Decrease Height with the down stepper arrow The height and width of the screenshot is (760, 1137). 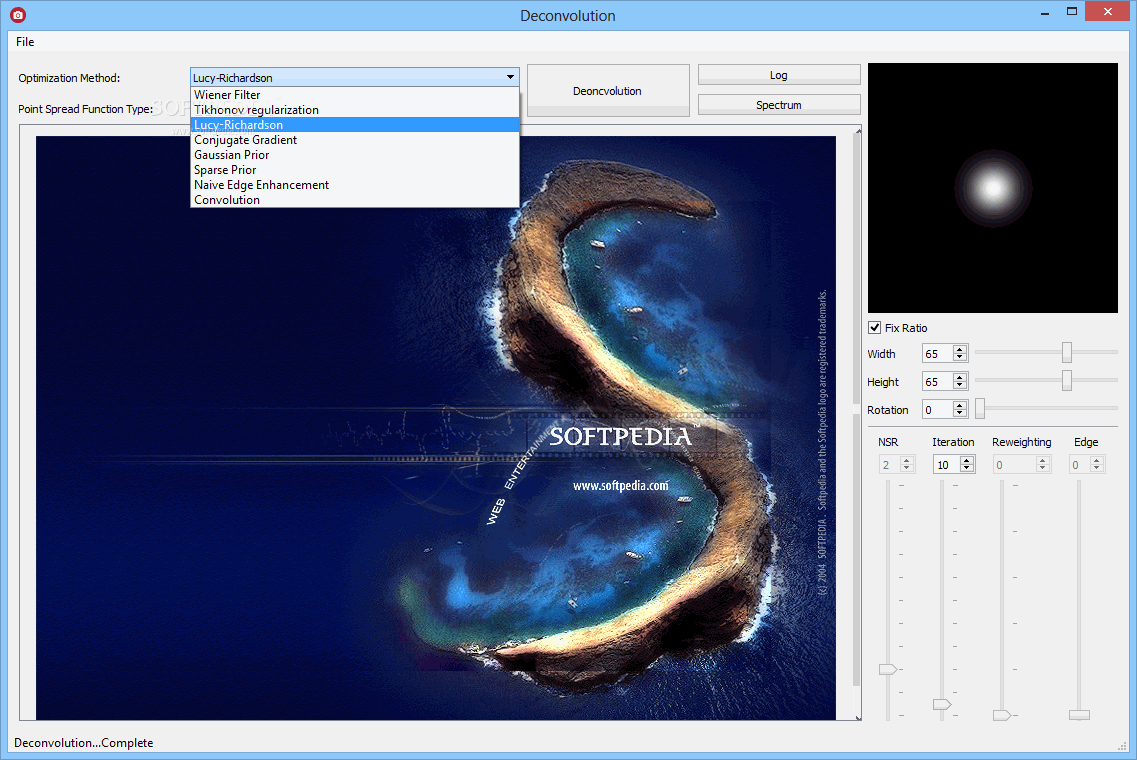pos(960,386)
